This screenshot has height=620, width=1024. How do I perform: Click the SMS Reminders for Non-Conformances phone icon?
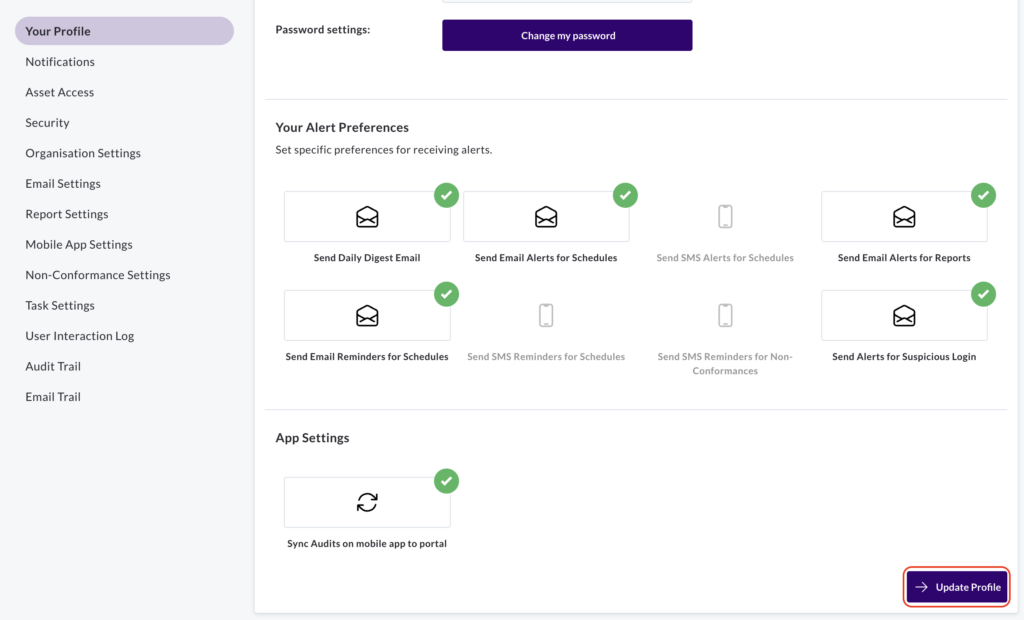point(725,316)
